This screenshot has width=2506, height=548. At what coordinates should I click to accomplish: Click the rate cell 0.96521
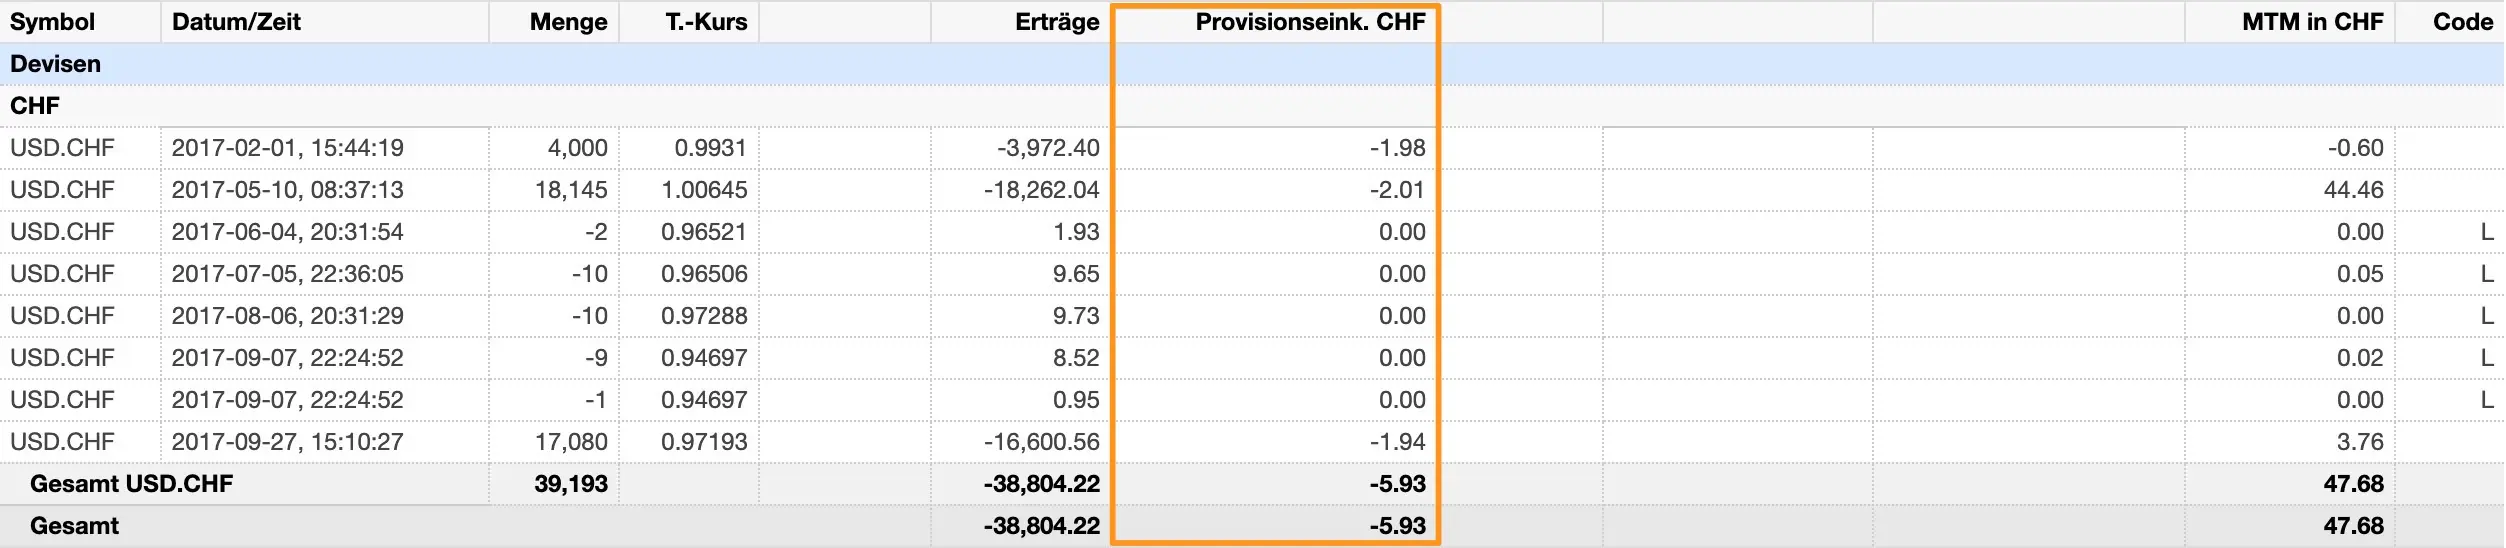704,232
